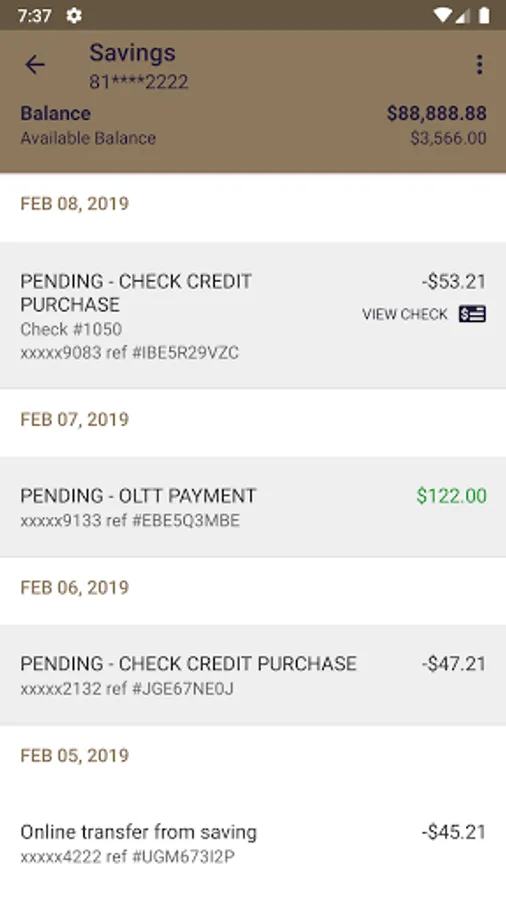Tap the Wi-Fi status icon

pos(442,15)
